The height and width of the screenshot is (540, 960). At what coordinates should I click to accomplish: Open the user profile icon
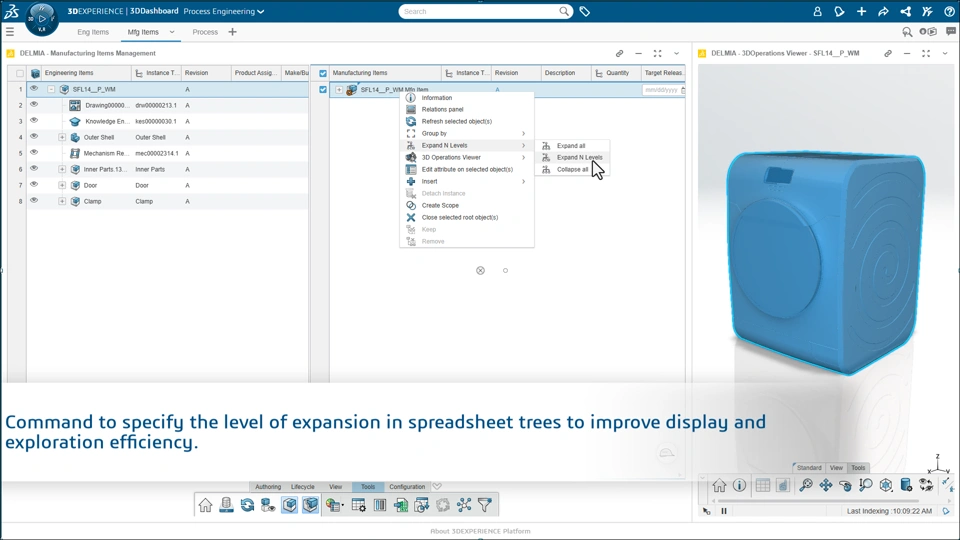[817, 12]
